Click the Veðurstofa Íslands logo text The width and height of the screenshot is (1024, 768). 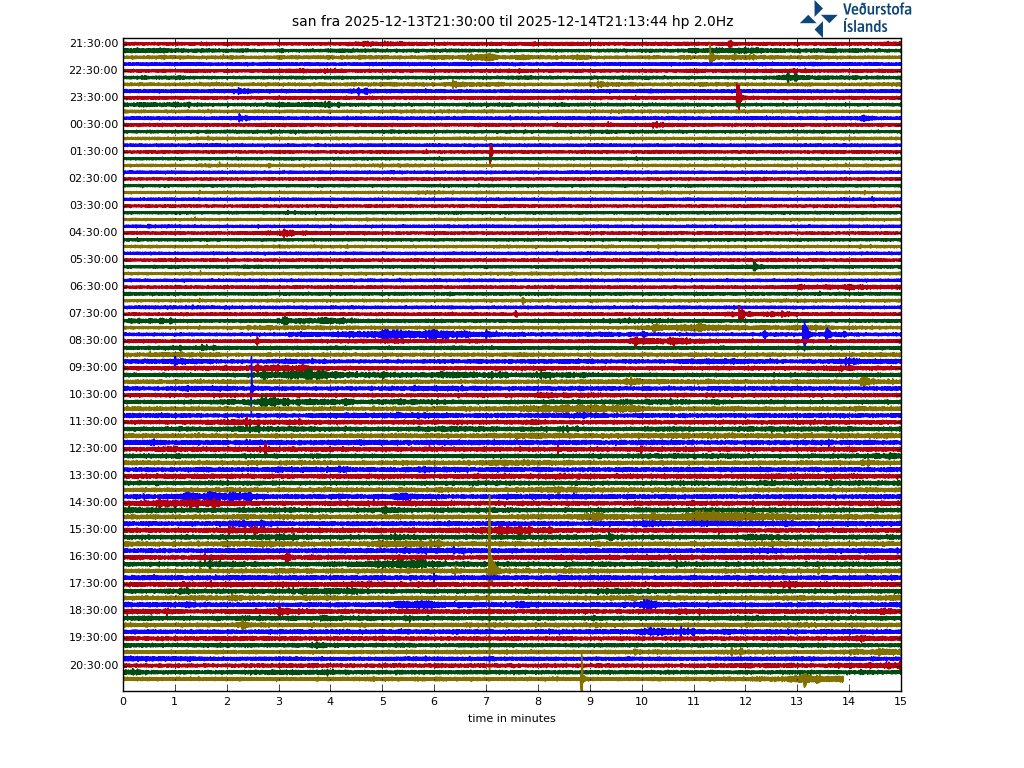(877, 18)
